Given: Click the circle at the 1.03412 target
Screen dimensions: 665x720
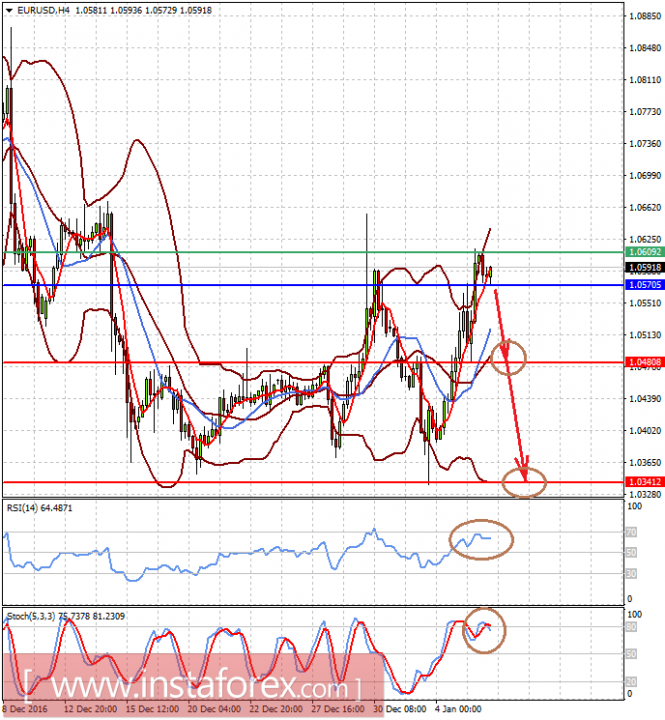Looking at the screenshot, I should (524, 482).
